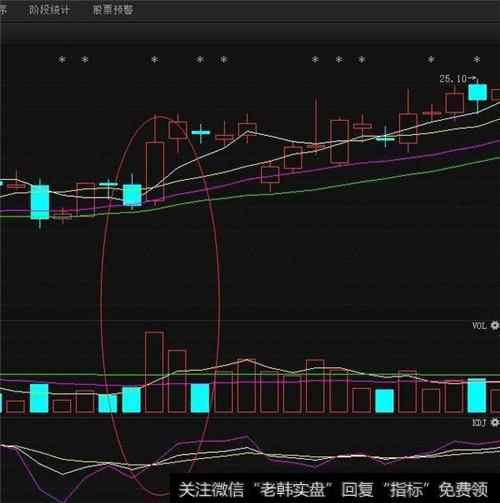500x503 pixels.
Task: Click the 25.10 high price label
Action: tap(453, 79)
